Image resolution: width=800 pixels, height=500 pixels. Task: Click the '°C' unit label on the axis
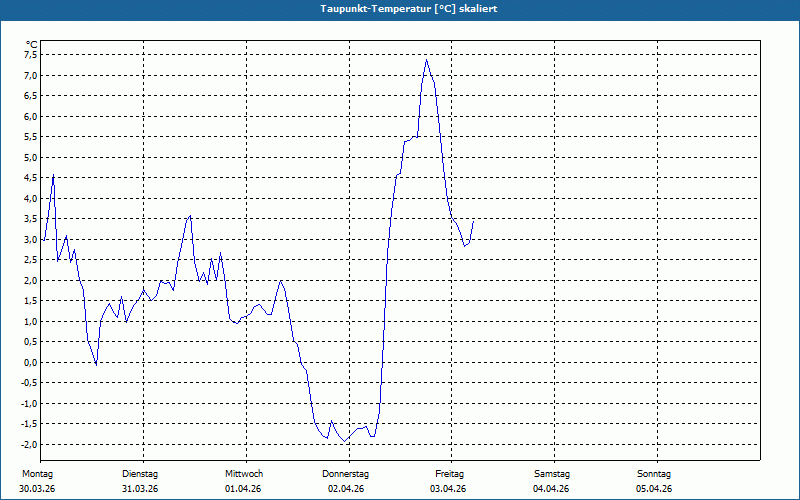click(x=32, y=45)
